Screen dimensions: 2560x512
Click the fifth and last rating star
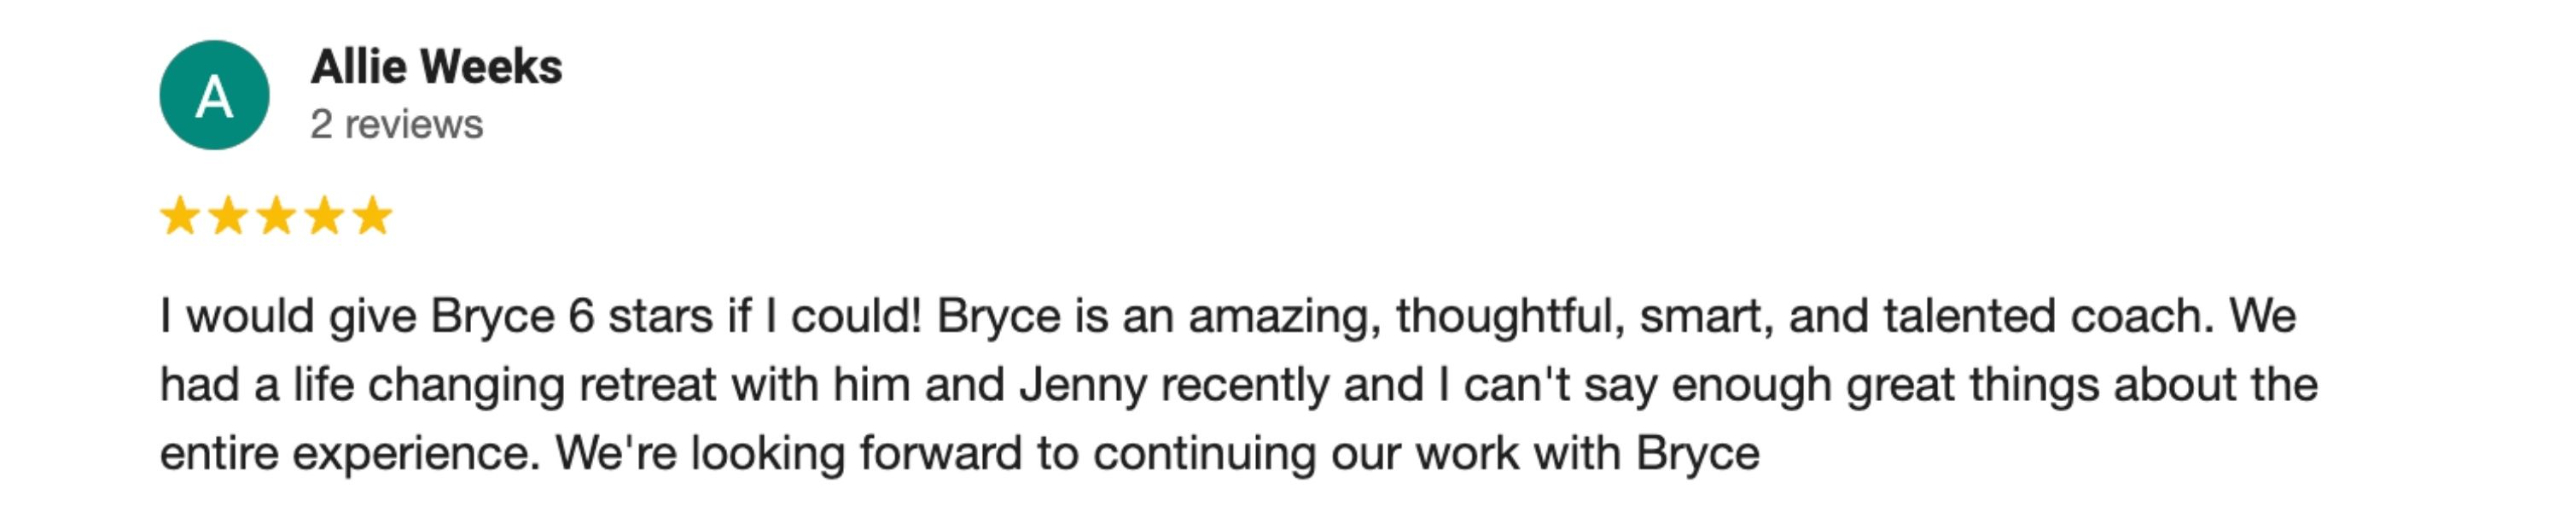pyautogui.click(x=373, y=216)
